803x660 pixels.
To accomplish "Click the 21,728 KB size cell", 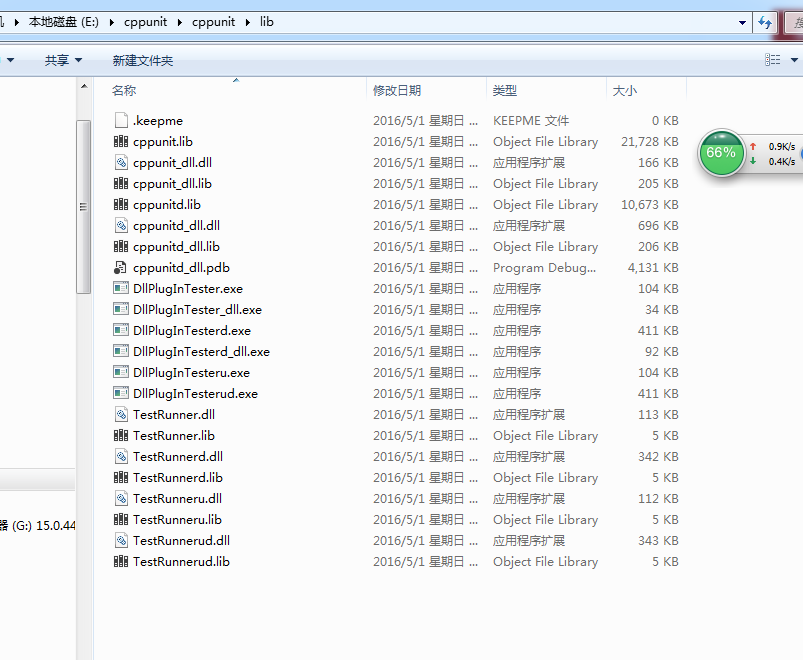I will tap(650, 141).
